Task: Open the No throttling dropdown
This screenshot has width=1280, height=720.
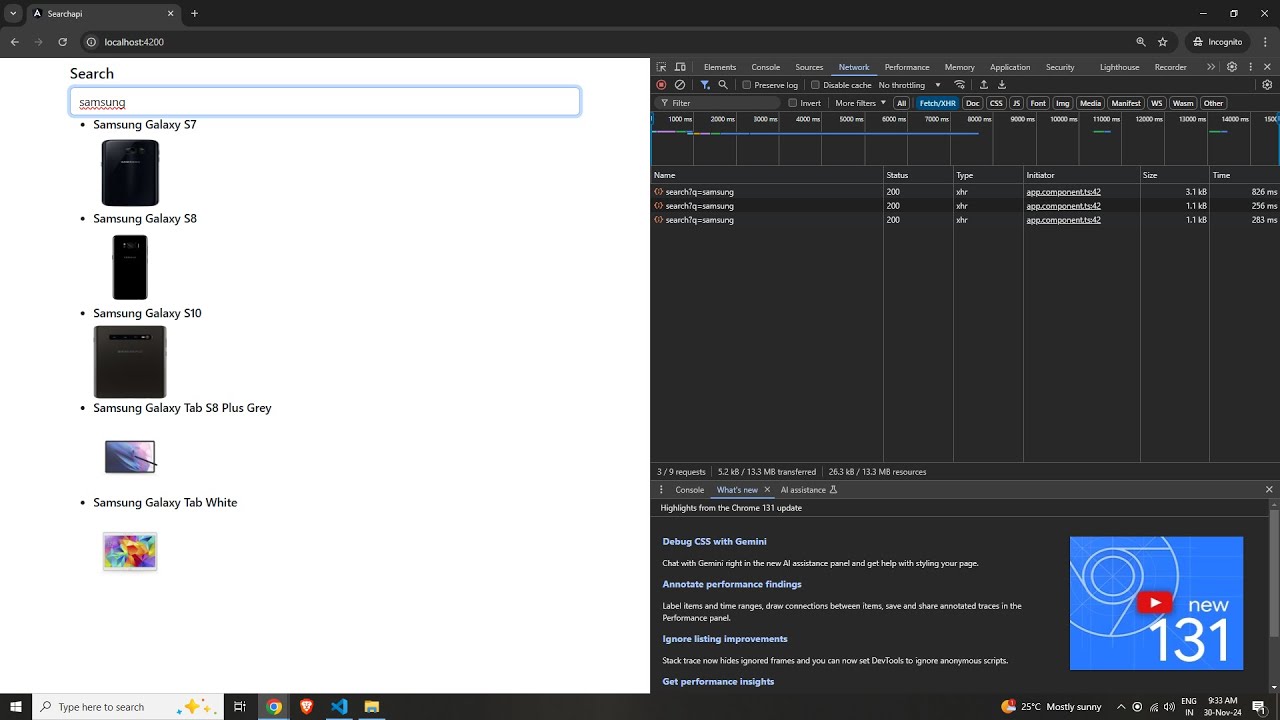Action: (x=910, y=85)
